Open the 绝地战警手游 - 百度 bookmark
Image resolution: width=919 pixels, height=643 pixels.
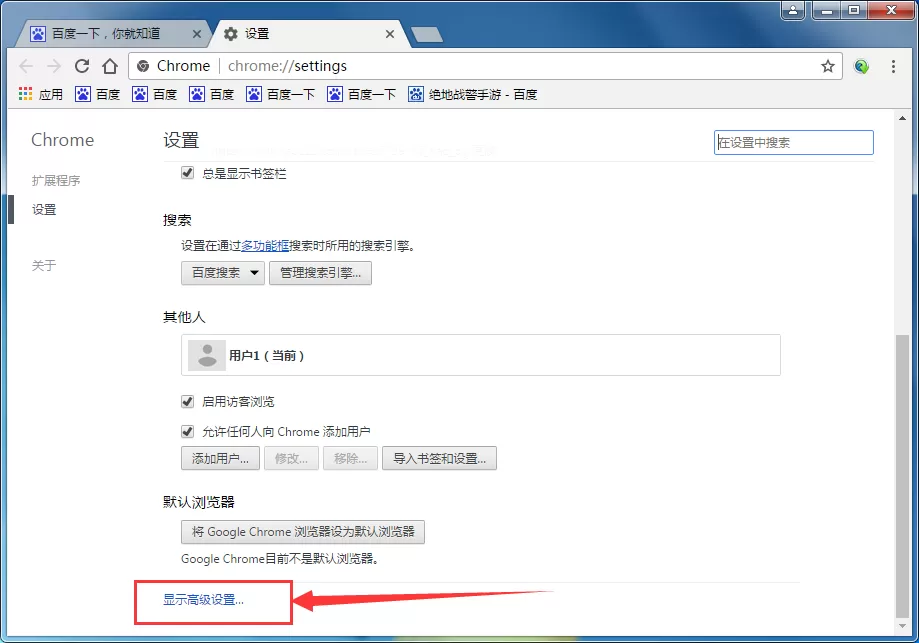click(x=473, y=94)
